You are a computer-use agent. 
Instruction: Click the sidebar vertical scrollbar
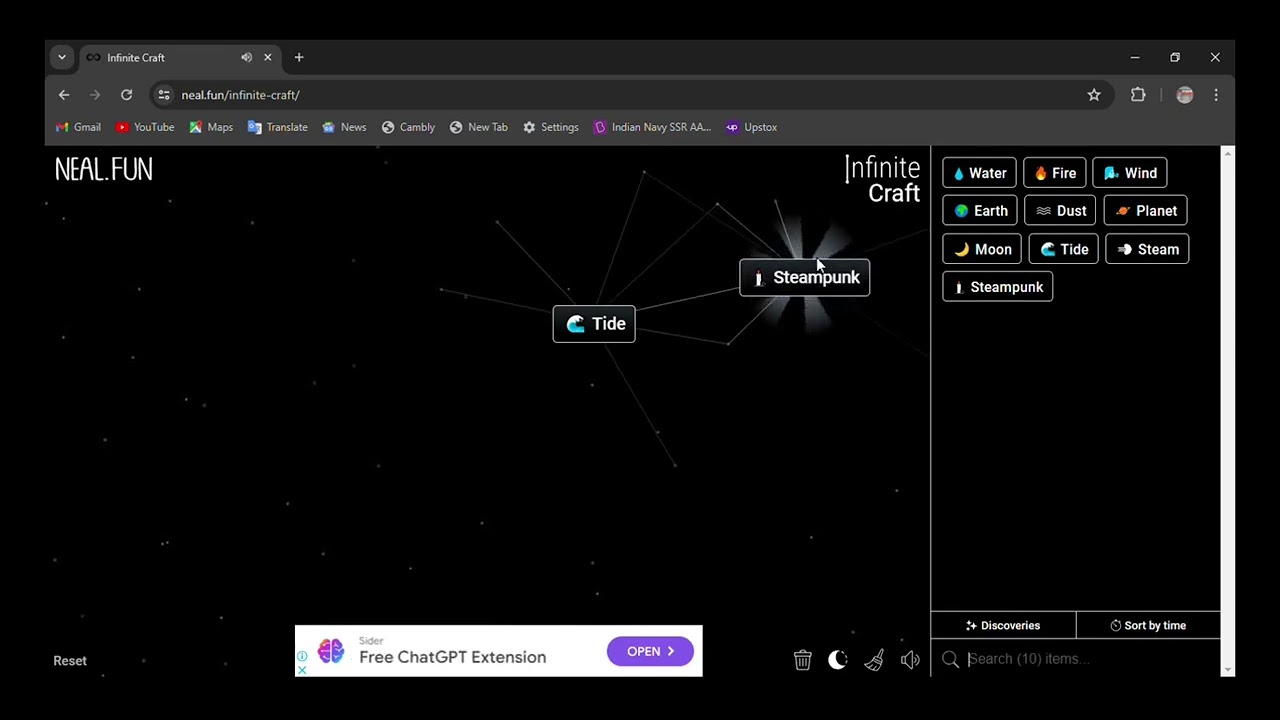(1228, 411)
